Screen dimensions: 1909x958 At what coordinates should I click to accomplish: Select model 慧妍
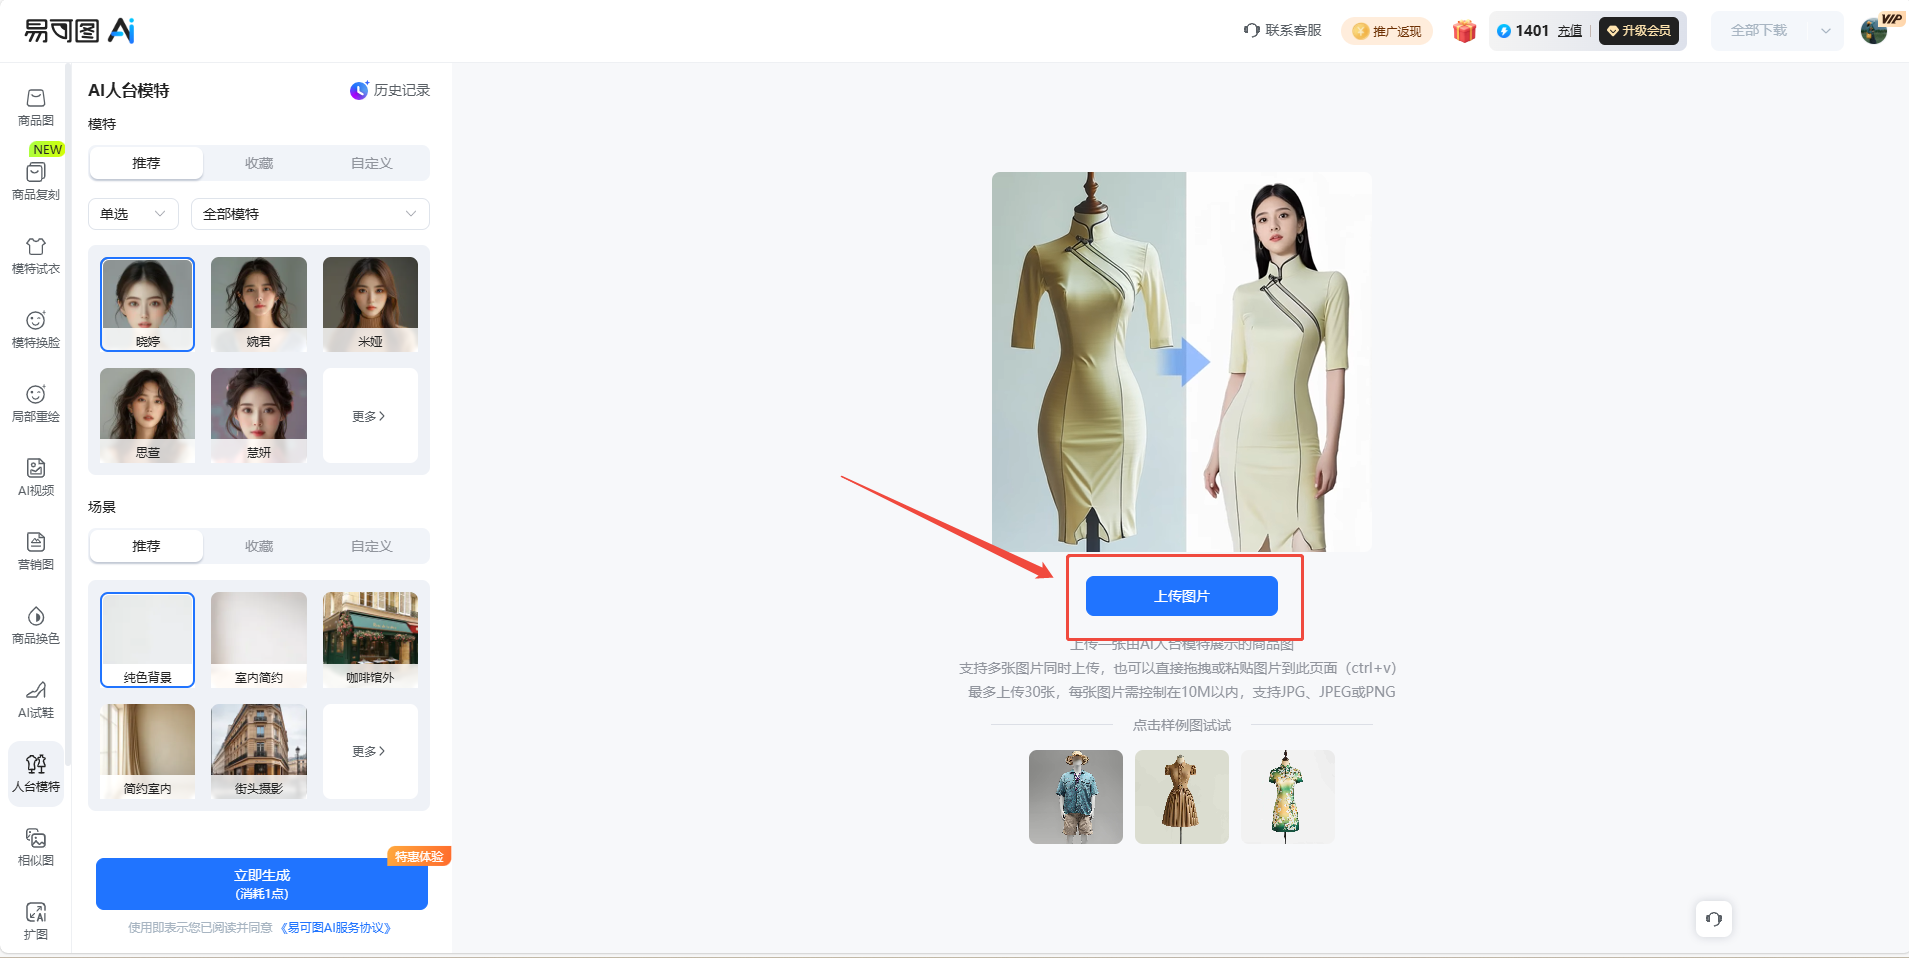coord(259,415)
